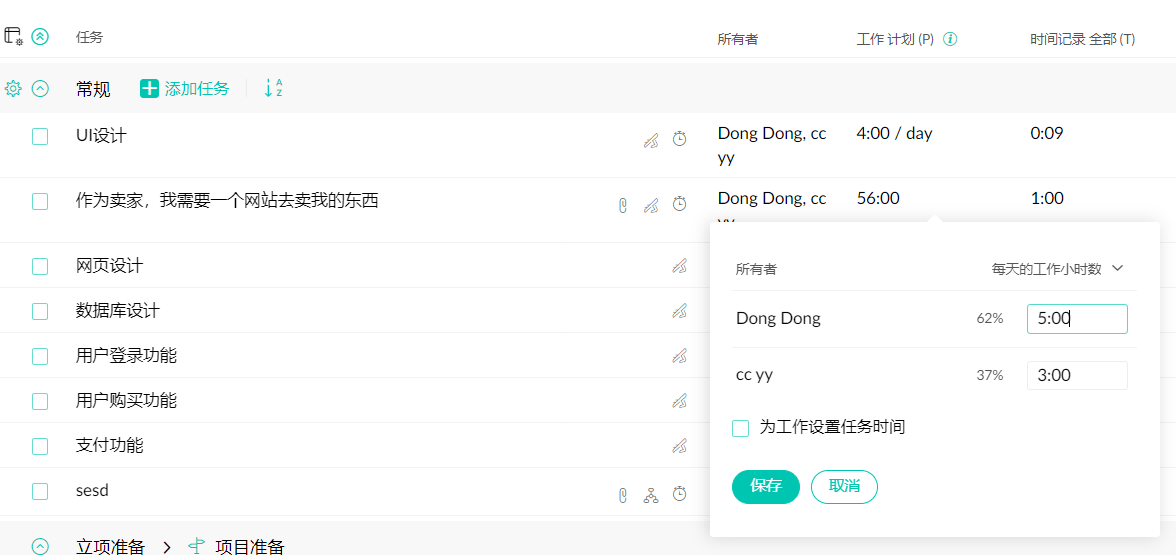1176x555 pixels.
Task: Check the UI设计 task checkbox
Action: (40, 137)
